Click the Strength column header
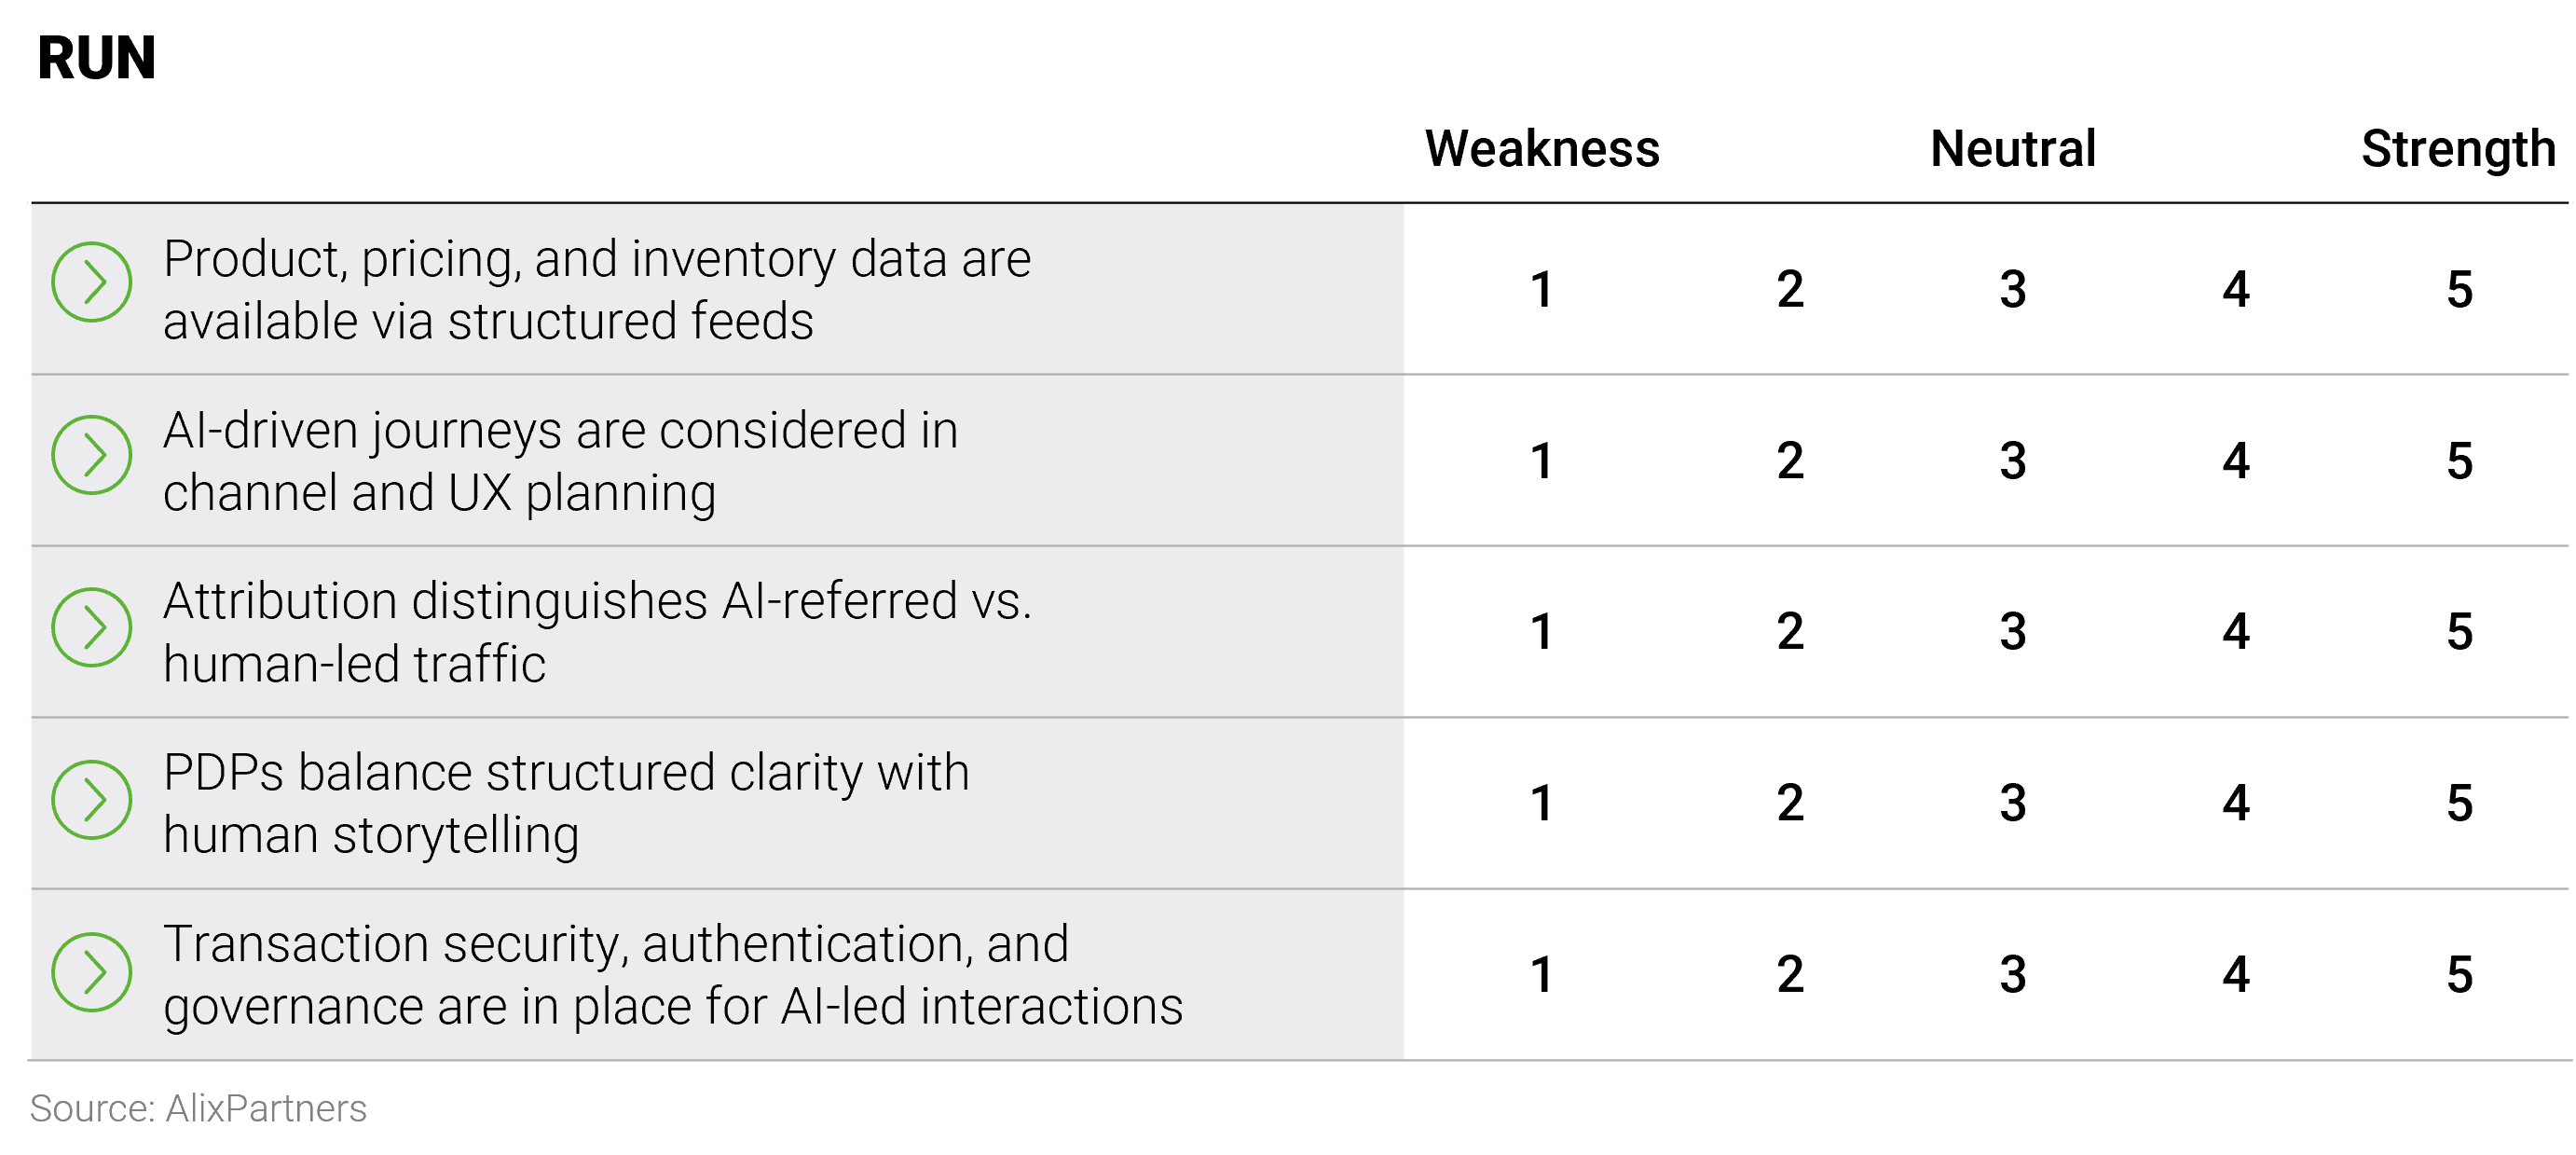 pos(2458,149)
